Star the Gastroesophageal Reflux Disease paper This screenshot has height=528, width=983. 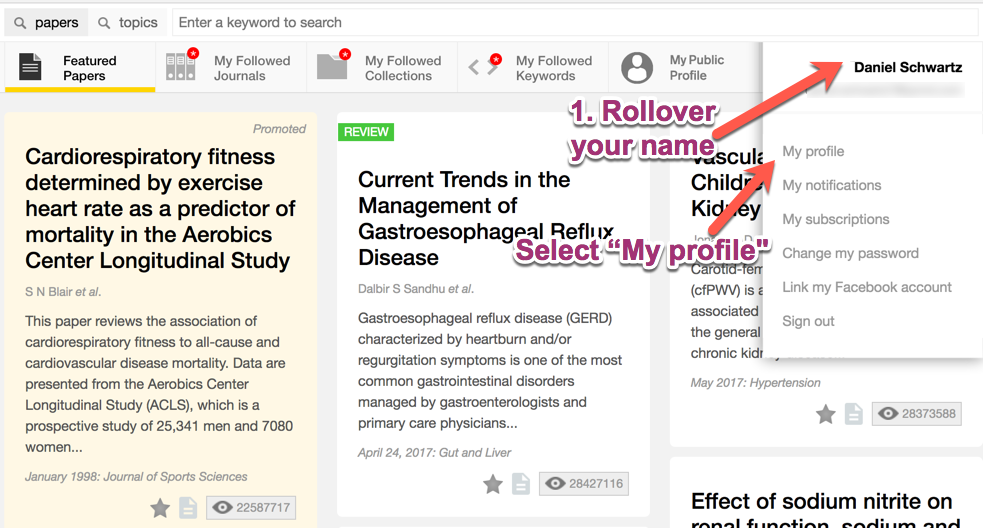[x=493, y=484]
